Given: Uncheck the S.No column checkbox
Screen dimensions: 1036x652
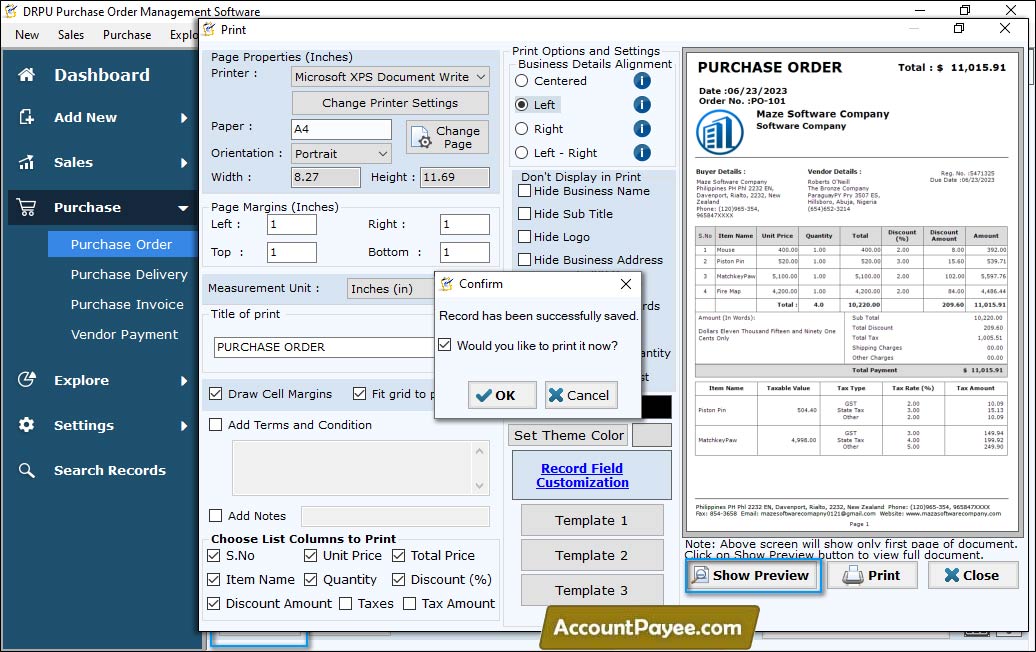Looking at the screenshot, I should click(x=213, y=556).
